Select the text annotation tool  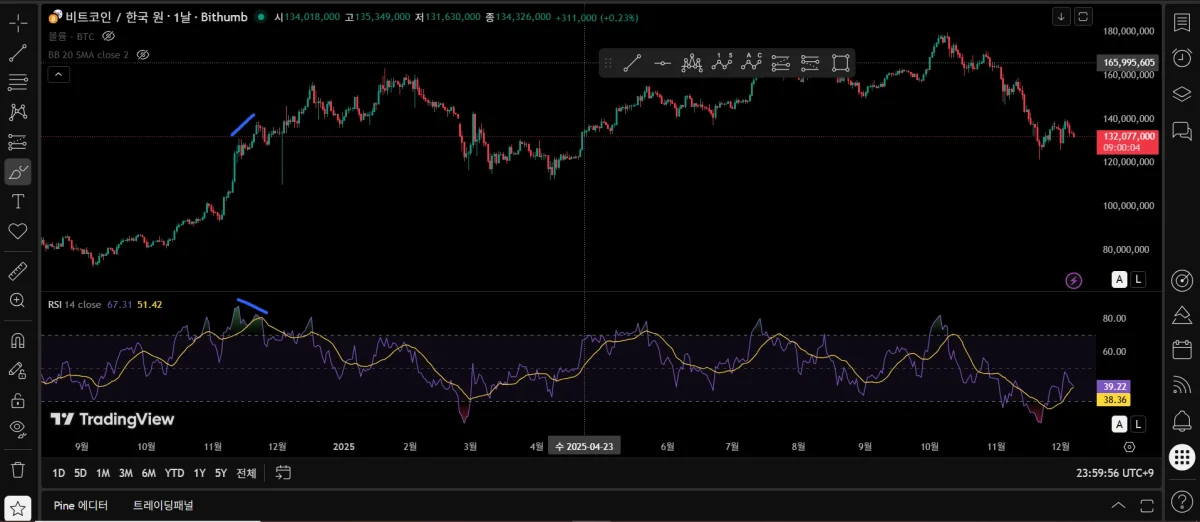[18, 201]
